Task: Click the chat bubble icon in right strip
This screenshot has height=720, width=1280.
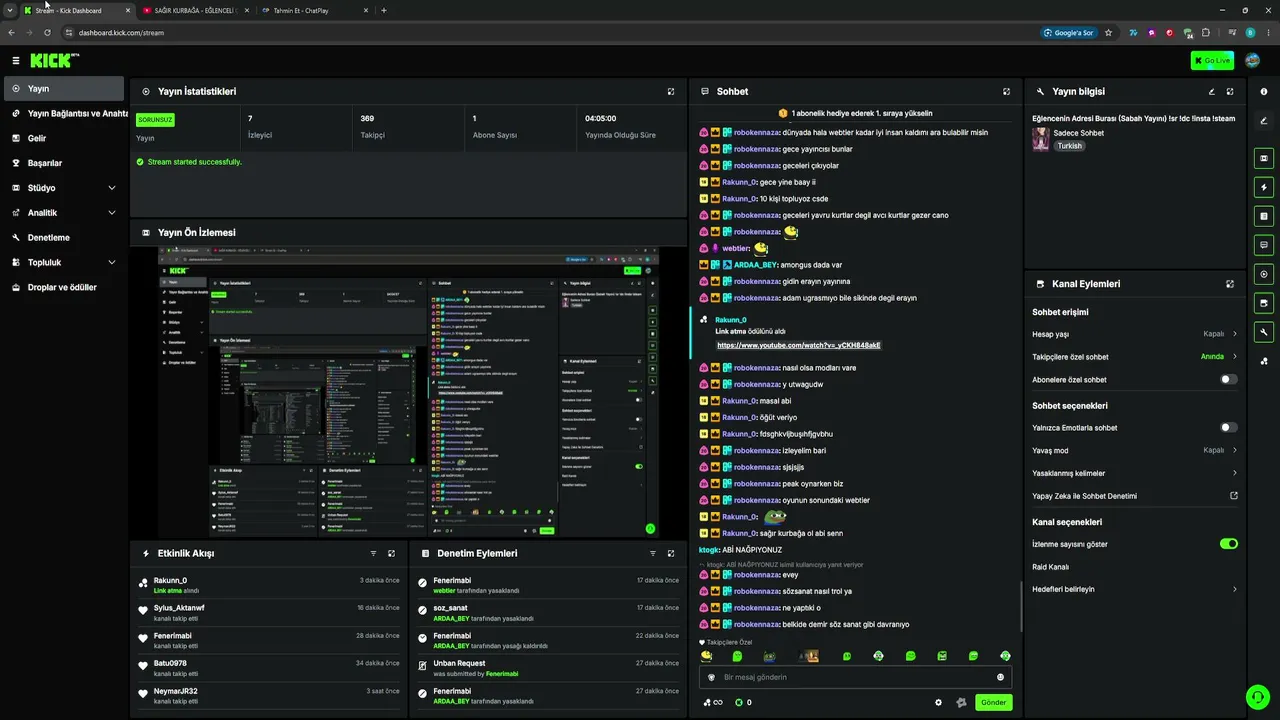Action: (1264, 245)
